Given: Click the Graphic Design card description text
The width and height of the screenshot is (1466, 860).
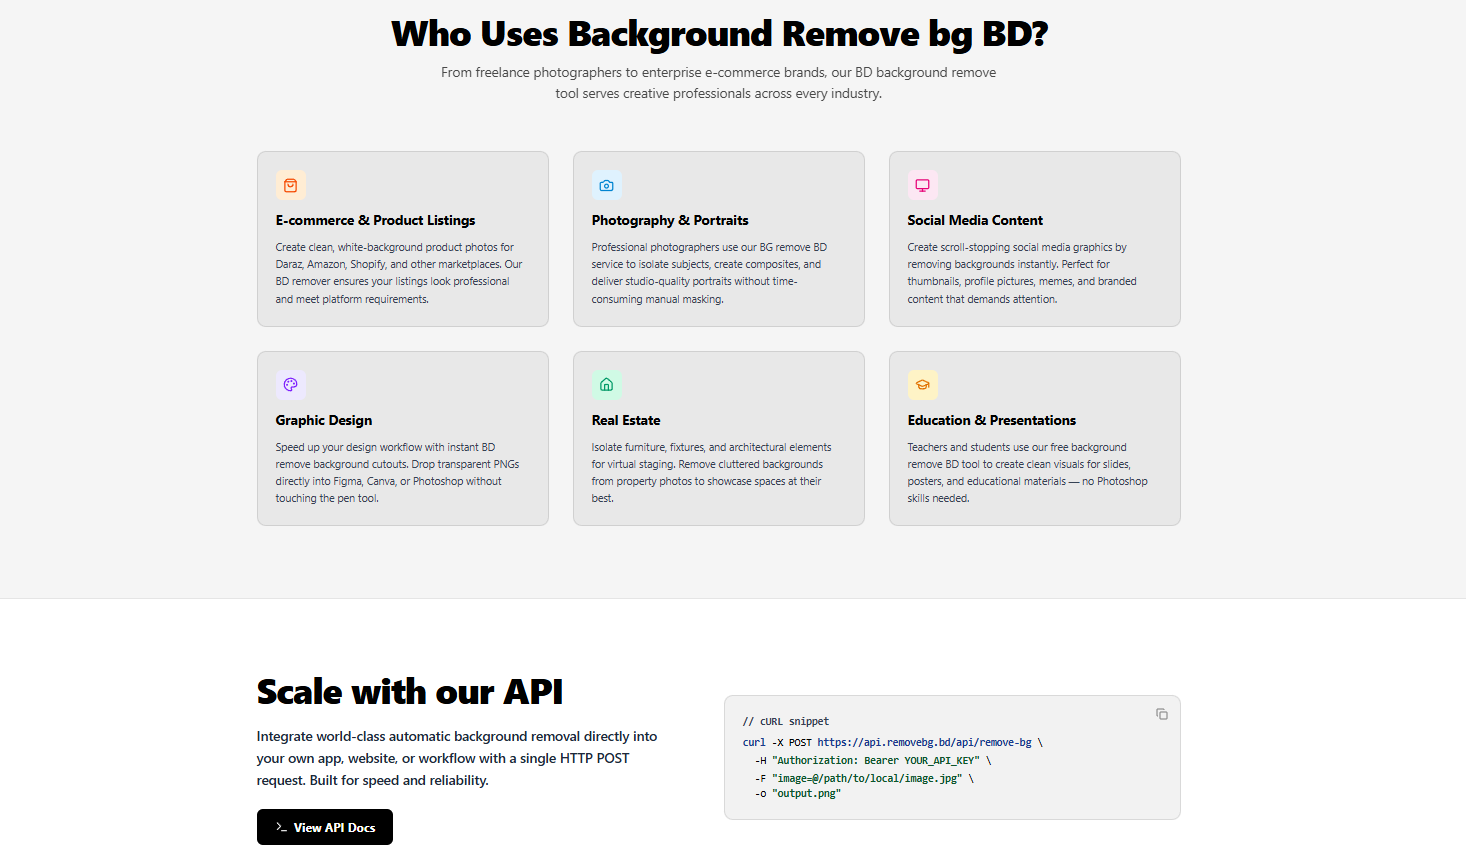Looking at the screenshot, I should pos(397,473).
